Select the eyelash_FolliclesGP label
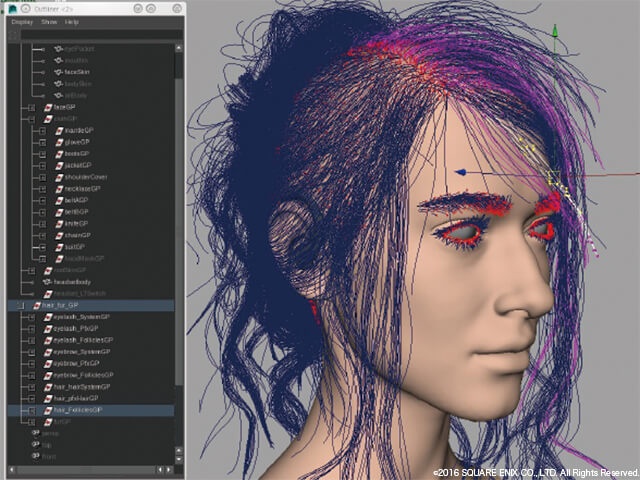Image resolution: width=640 pixels, height=480 pixels. [x=83, y=340]
